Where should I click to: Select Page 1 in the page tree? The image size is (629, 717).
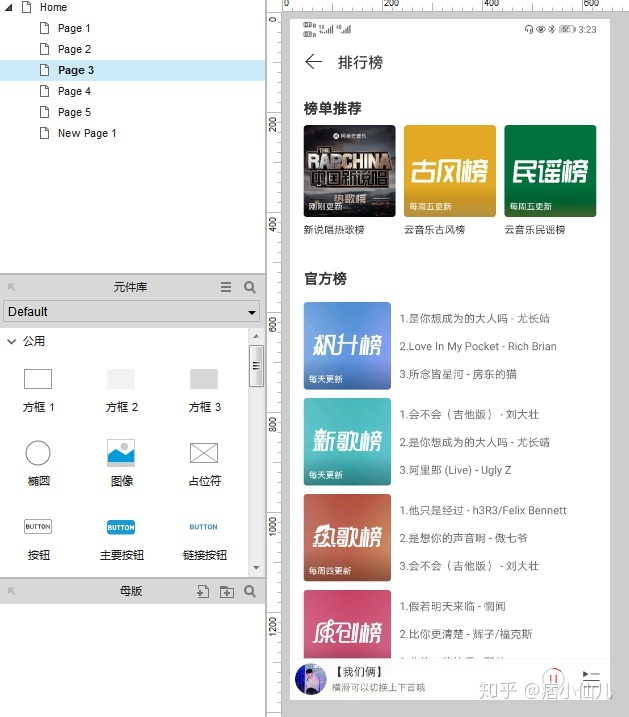pyautogui.click(x=74, y=28)
